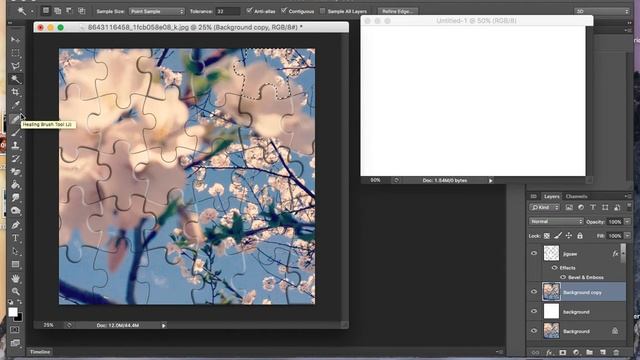Enable Sample All Layers checkbox

click(322, 11)
